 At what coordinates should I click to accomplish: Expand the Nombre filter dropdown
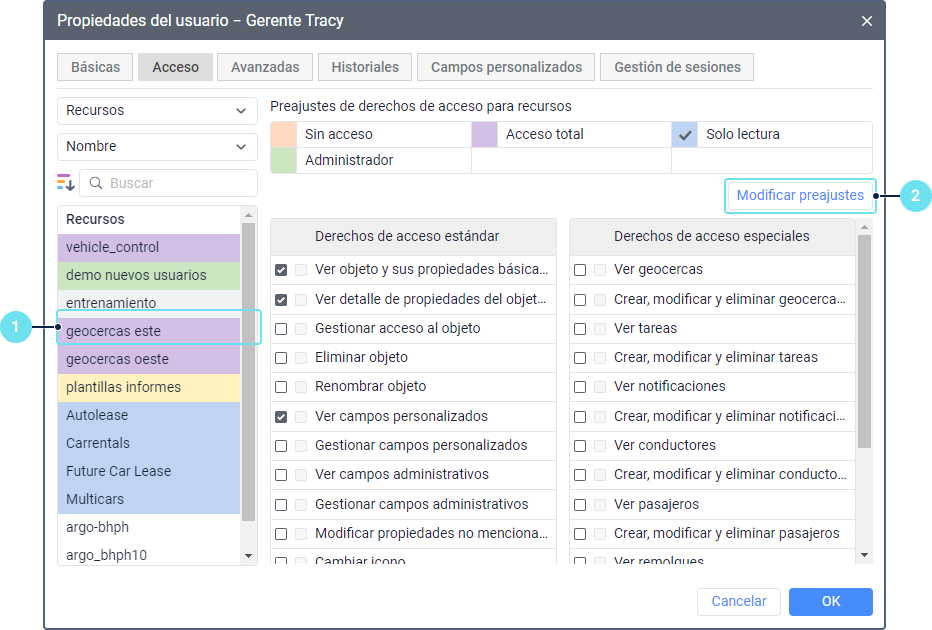pyautogui.click(x=157, y=146)
